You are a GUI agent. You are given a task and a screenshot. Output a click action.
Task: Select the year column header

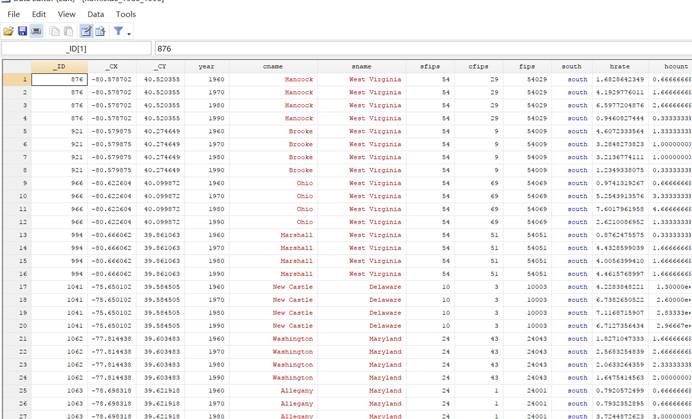coord(207,67)
